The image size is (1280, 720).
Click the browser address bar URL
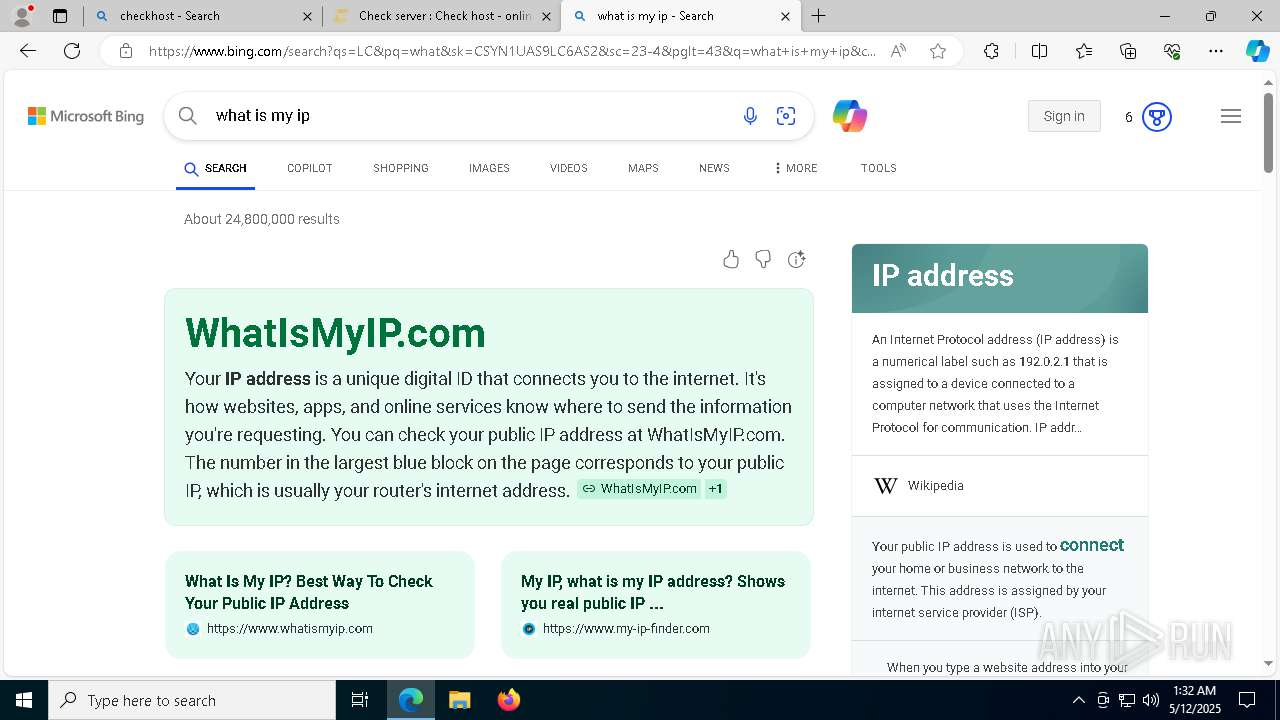[x=512, y=51]
